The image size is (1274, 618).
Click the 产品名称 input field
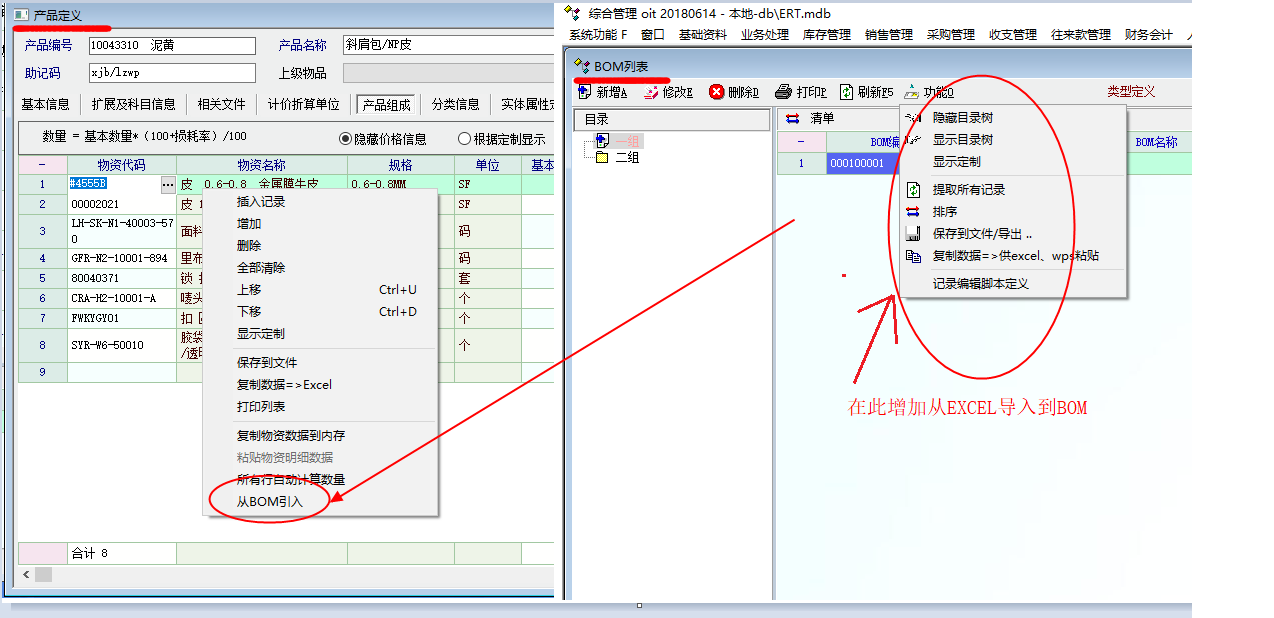click(446, 45)
